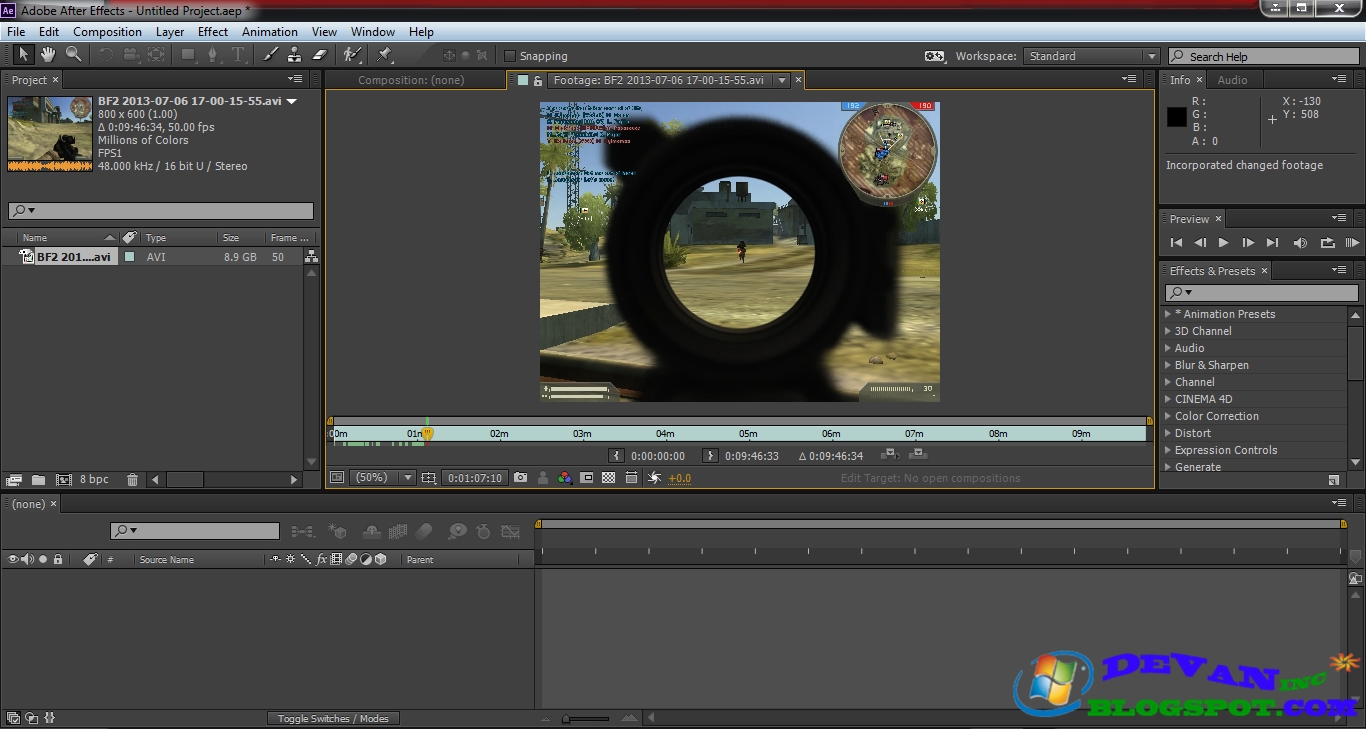Select the Brush tool

click(270, 55)
